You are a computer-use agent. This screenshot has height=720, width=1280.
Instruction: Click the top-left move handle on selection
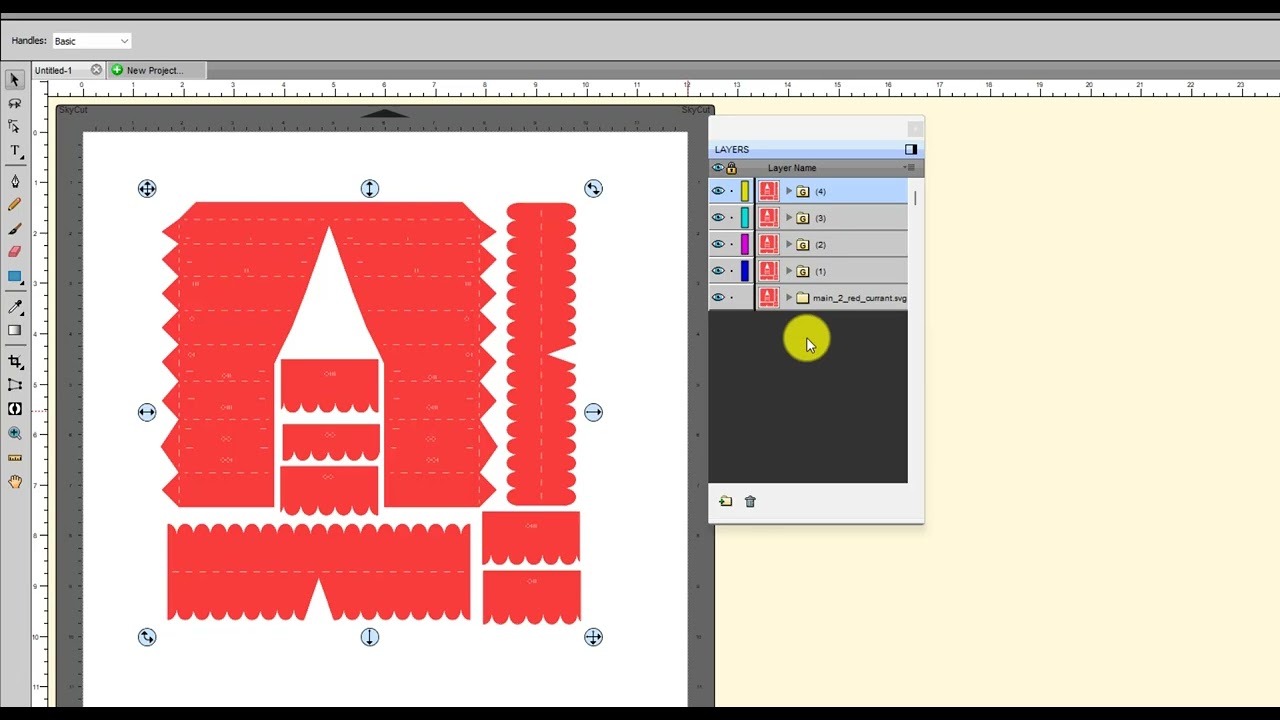click(x=147, y=188)
